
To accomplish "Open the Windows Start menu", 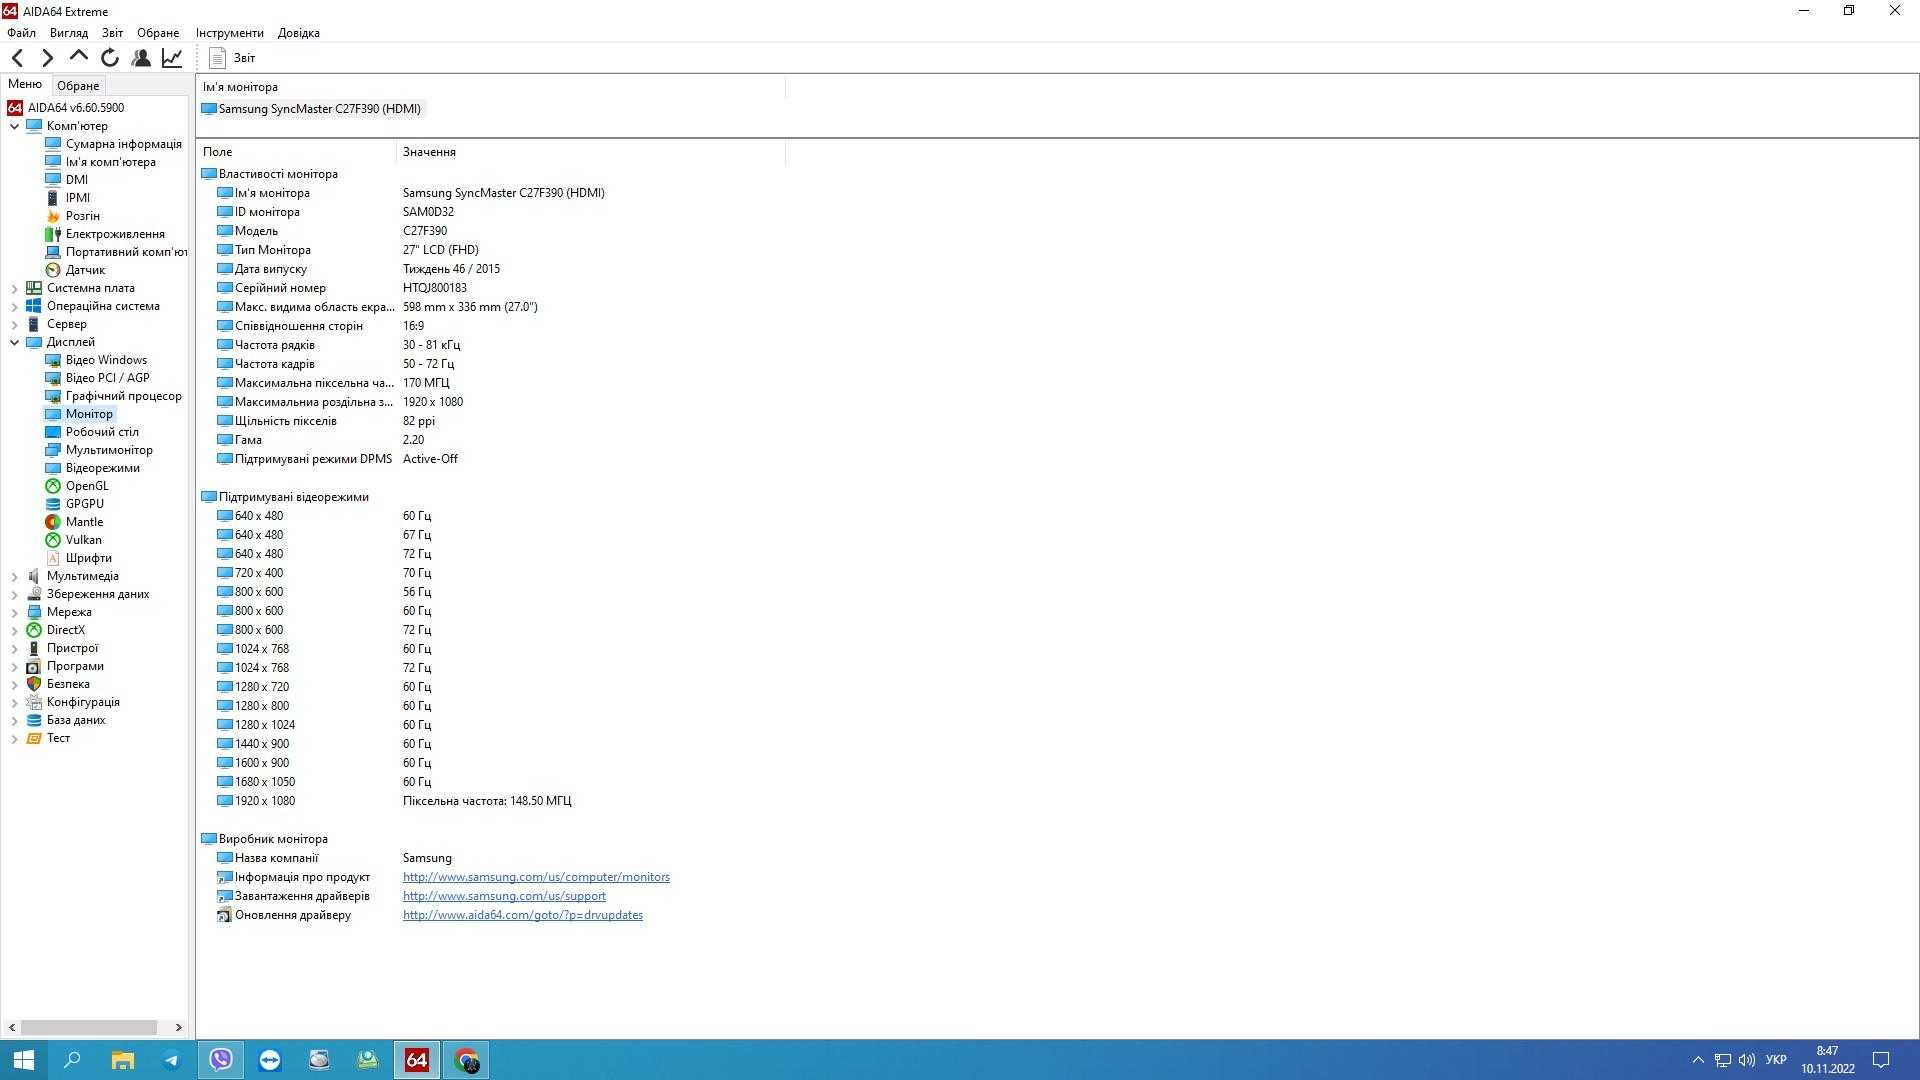I will (24, 1060).
